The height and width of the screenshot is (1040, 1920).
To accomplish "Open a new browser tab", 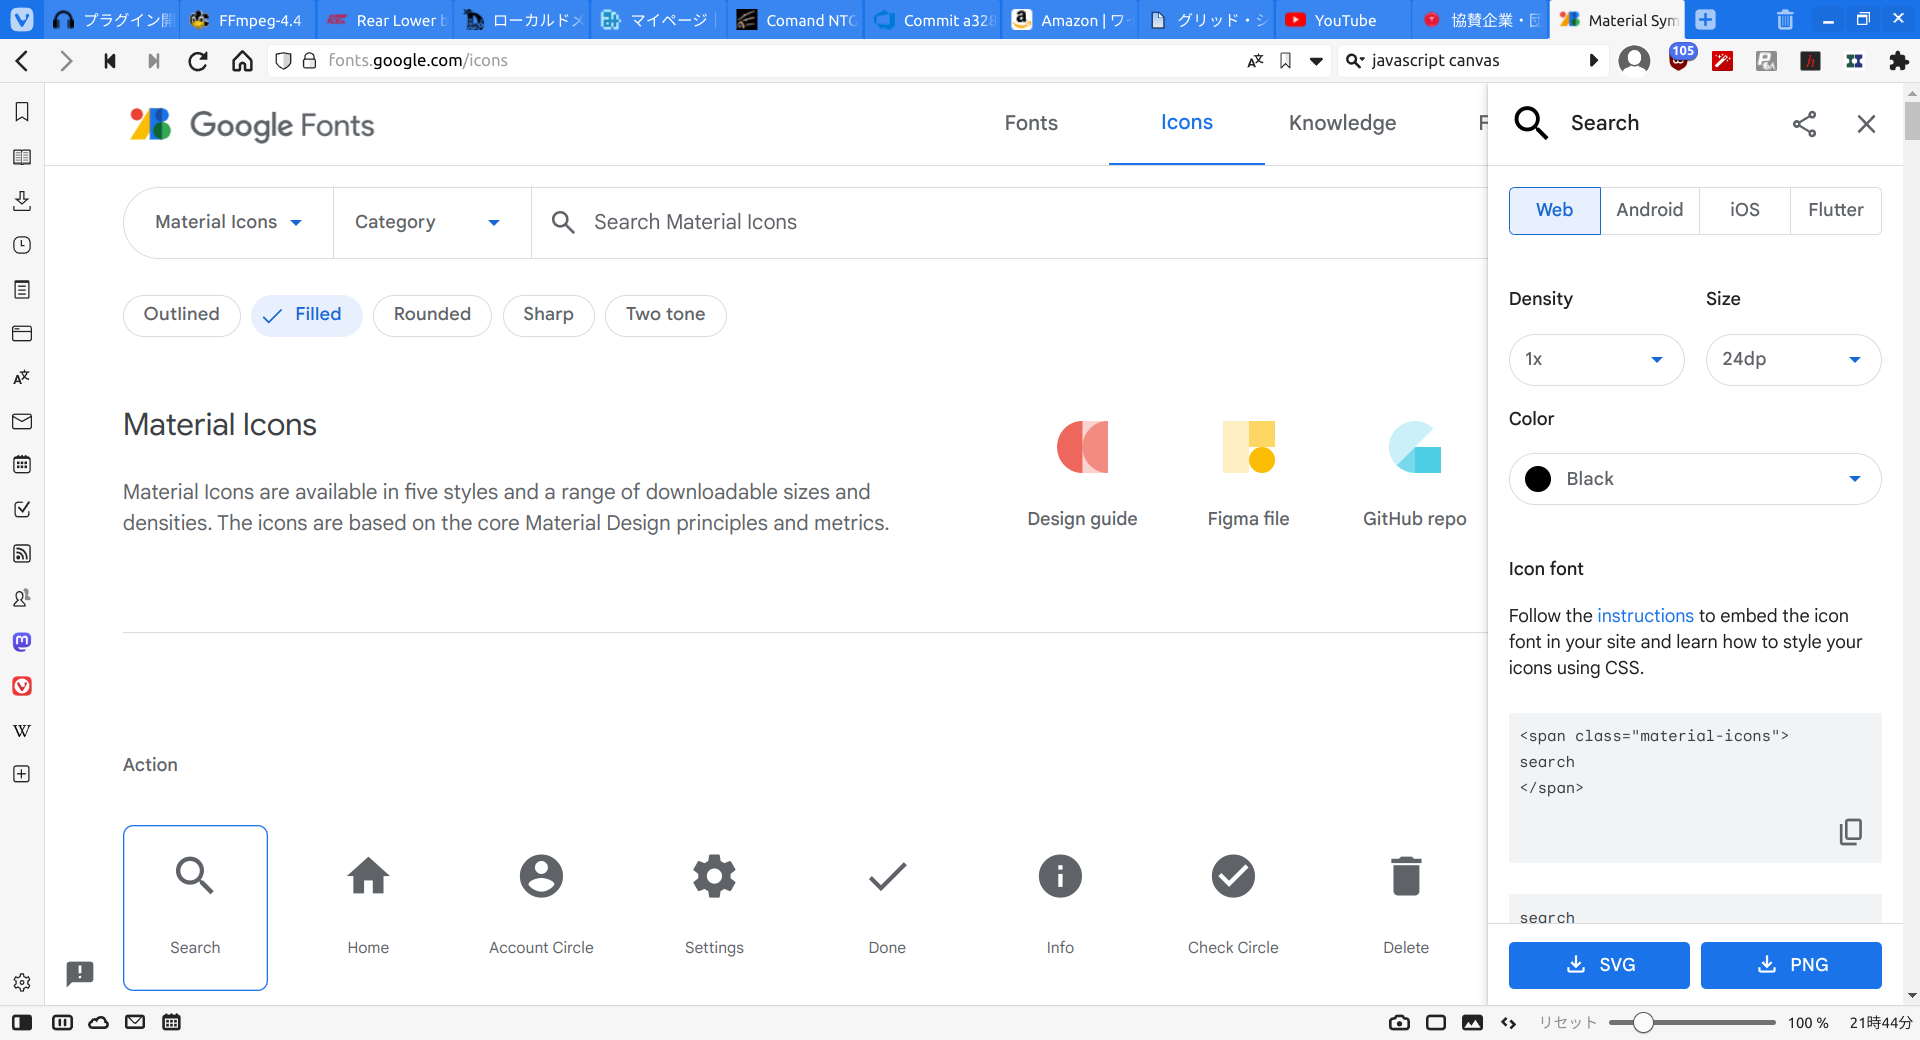I will [x=1706, y=20].
